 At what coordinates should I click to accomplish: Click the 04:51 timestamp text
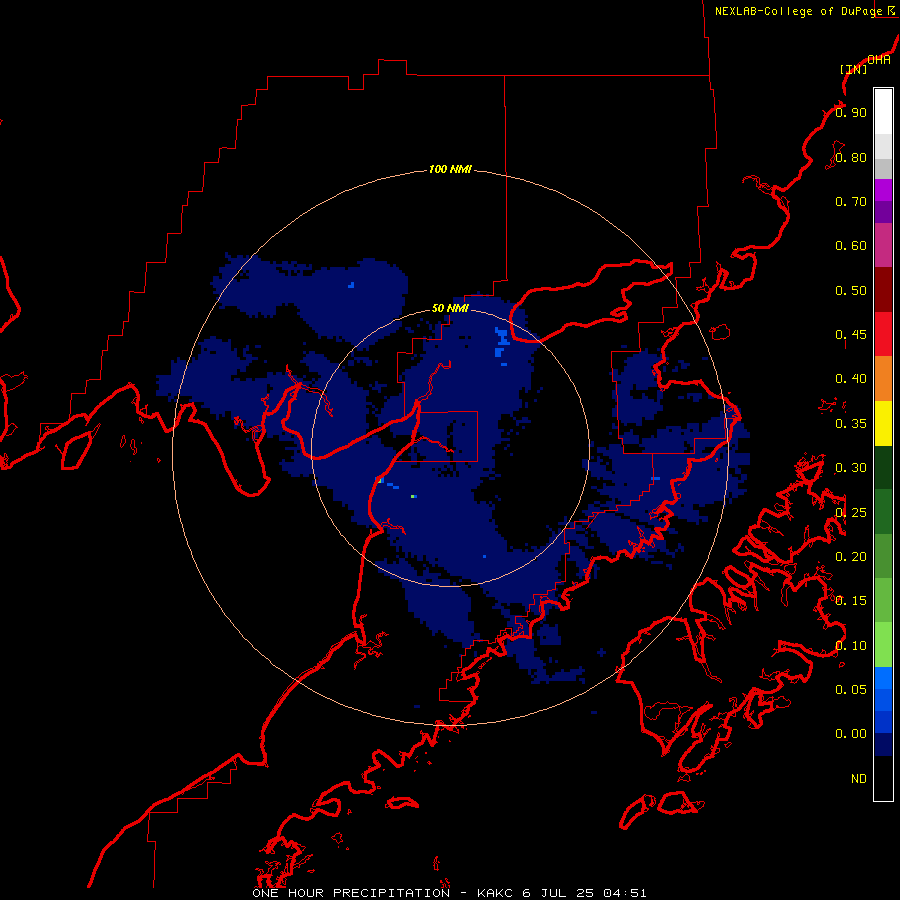point(624,893)
